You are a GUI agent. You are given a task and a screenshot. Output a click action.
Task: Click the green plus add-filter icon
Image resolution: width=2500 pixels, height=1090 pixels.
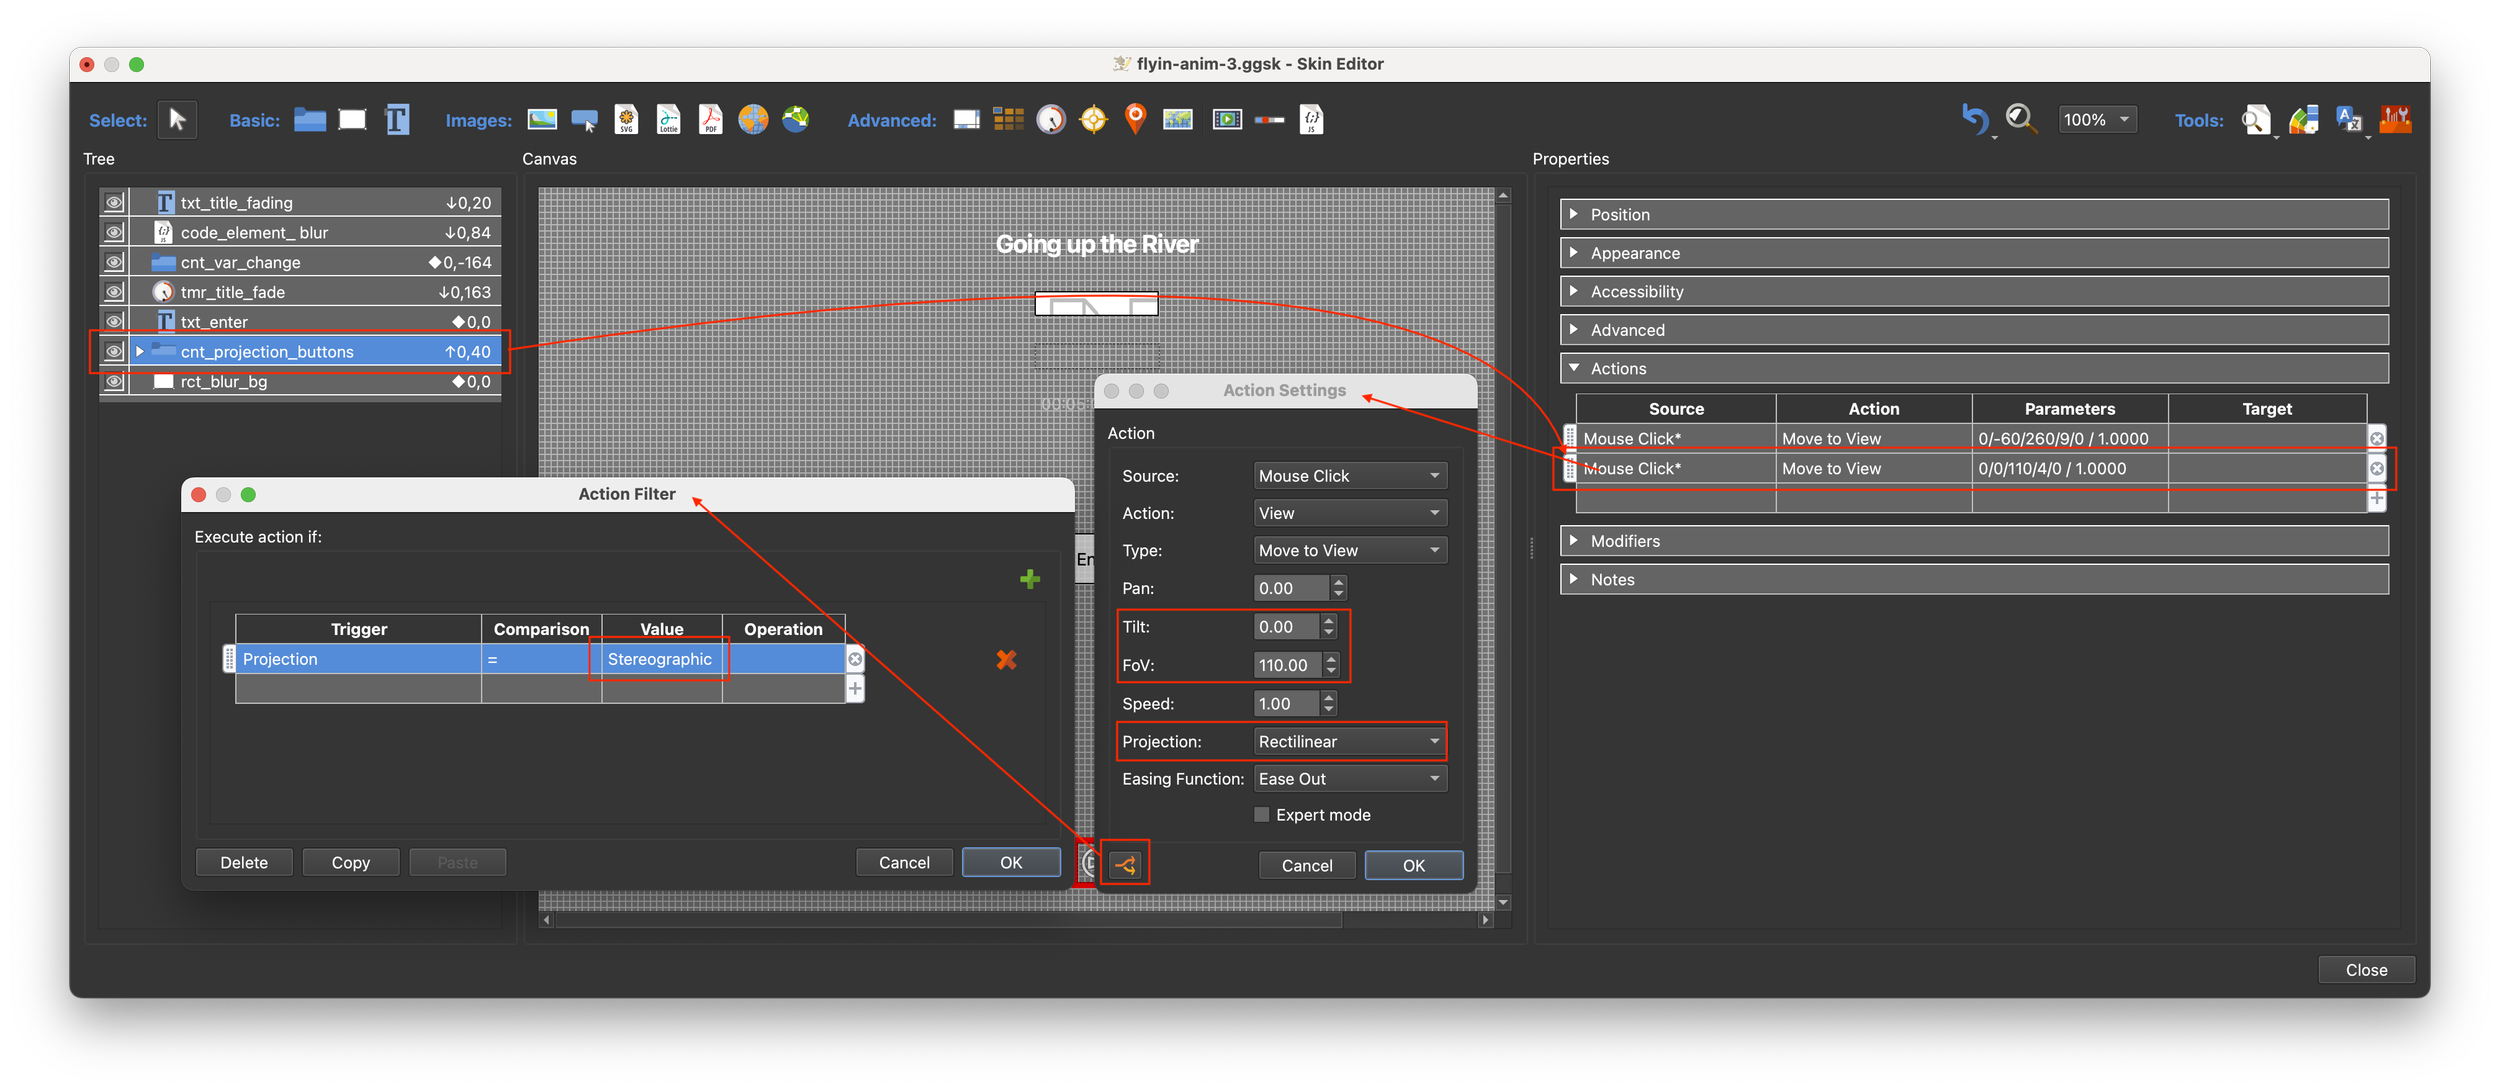click(1030, 579)
